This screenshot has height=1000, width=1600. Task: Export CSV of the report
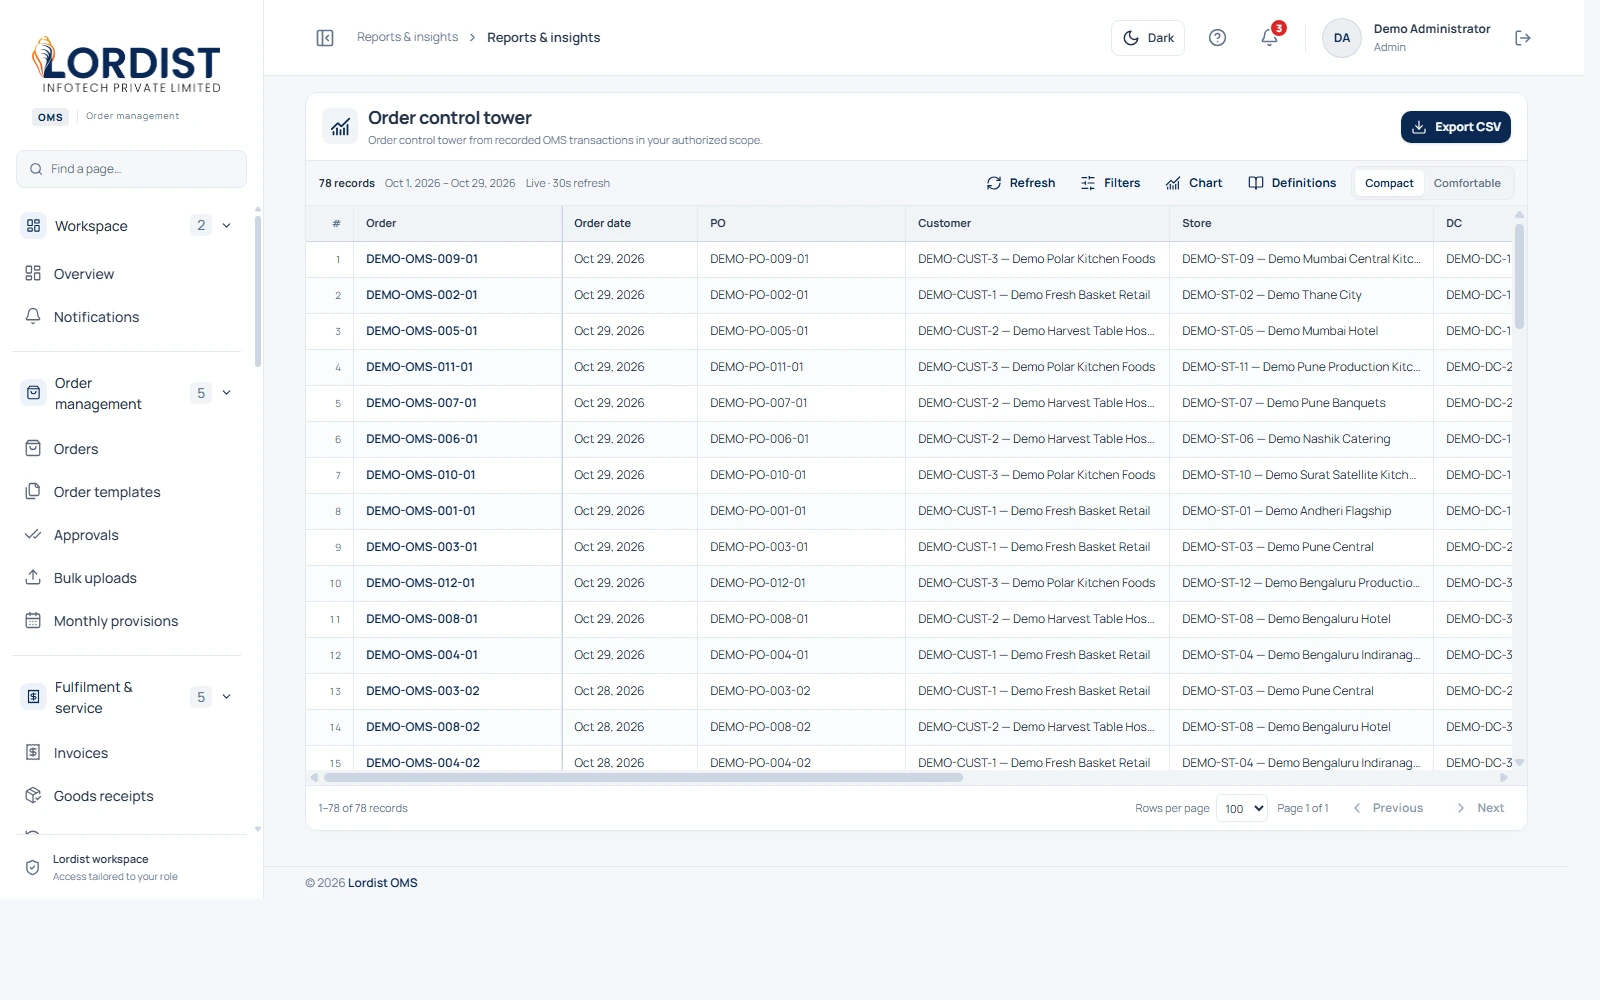1456,127
